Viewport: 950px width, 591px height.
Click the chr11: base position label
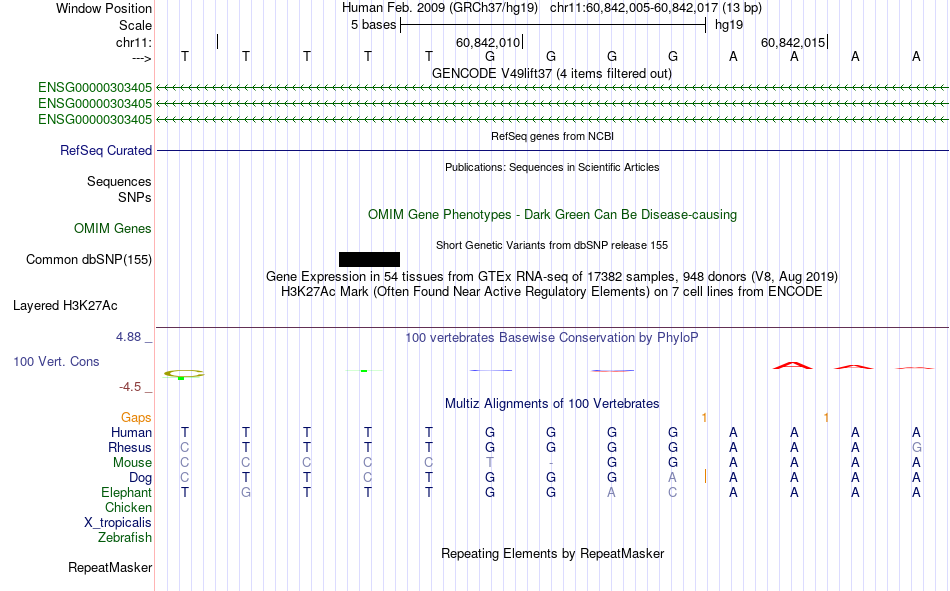tap(134, 42)
